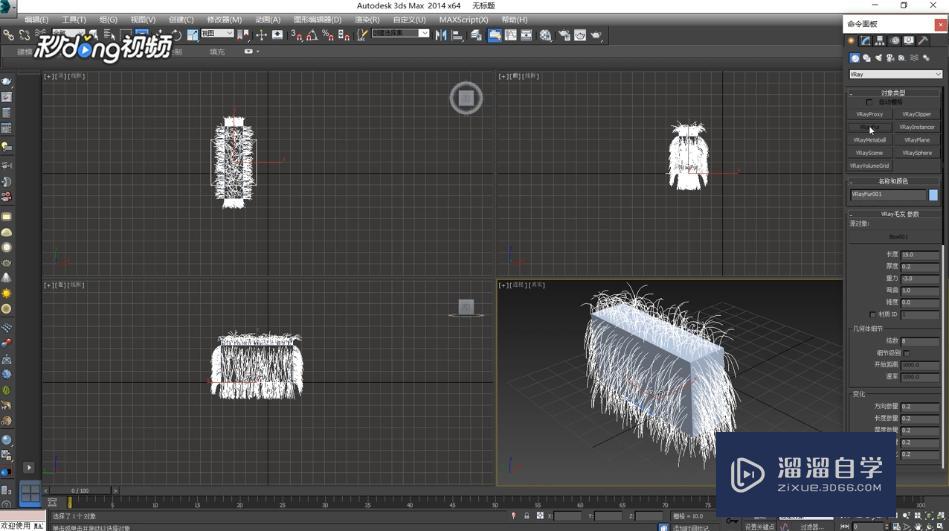
Task: Open the VRay category dropdown
Action: (x=896, y=74)
